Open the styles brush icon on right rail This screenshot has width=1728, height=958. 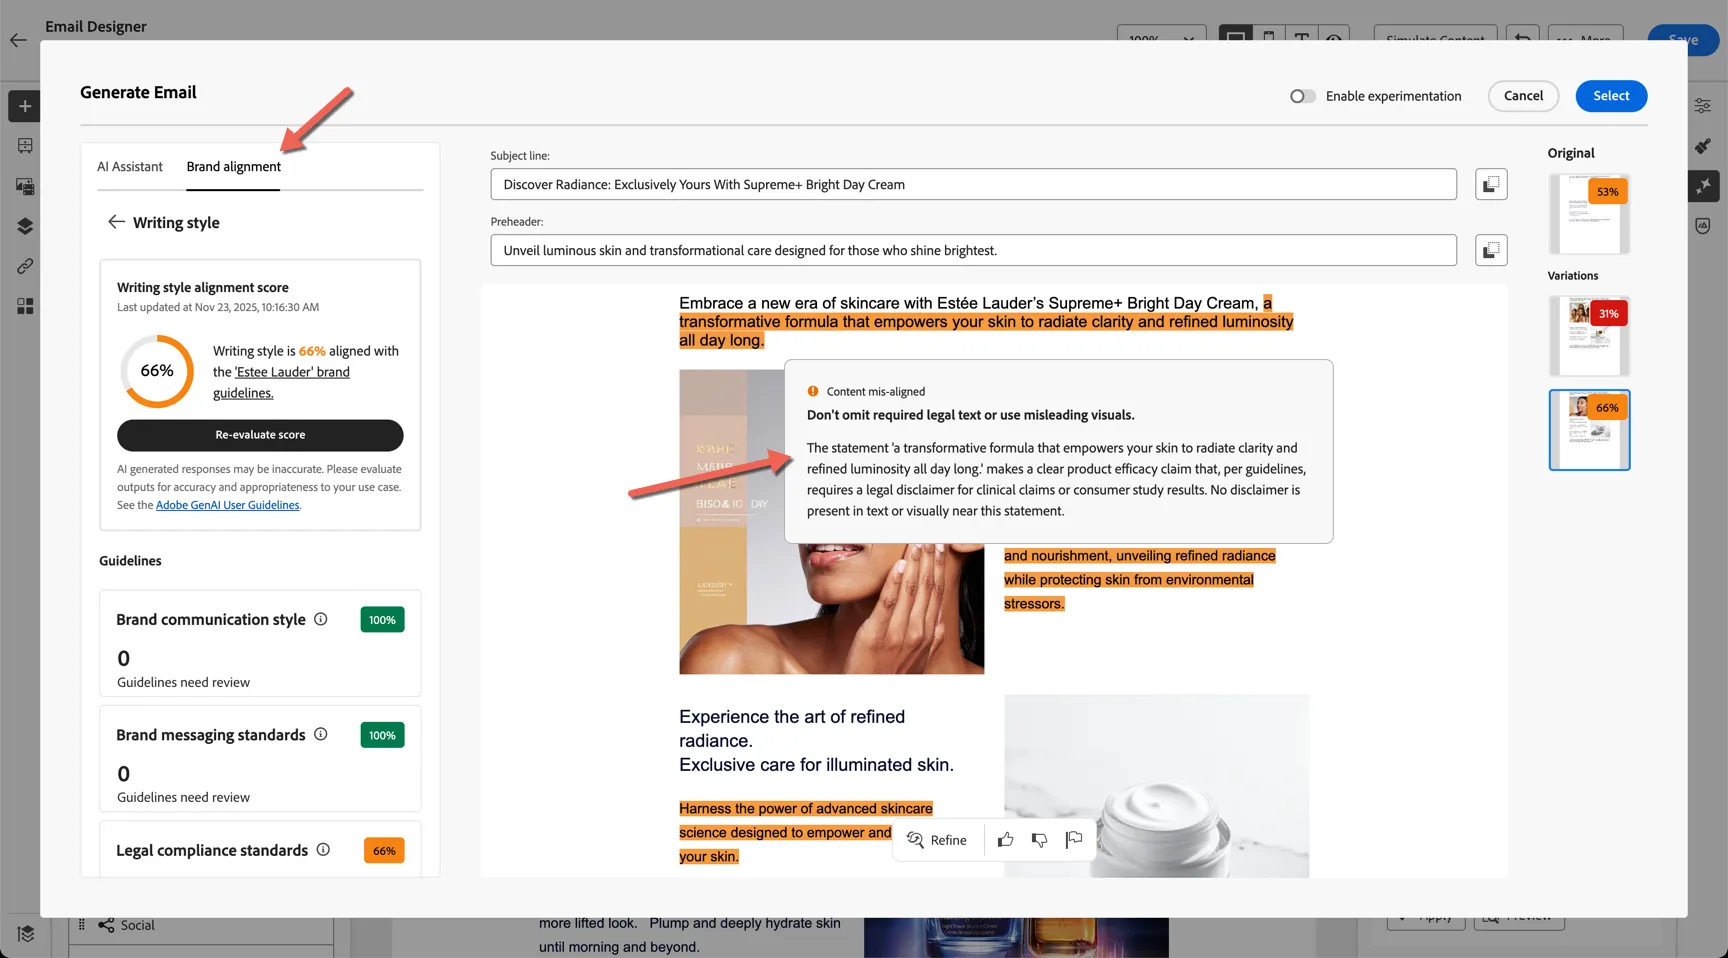pyautogui.click(x=1703, y=146)
